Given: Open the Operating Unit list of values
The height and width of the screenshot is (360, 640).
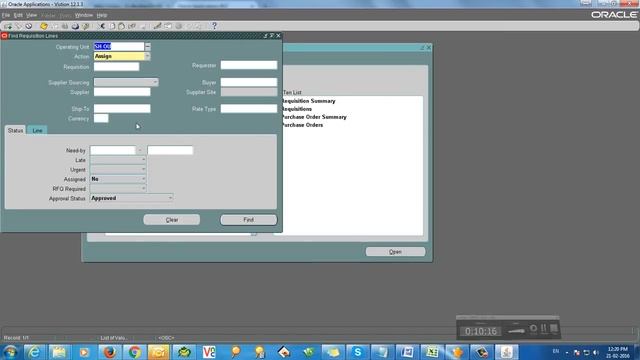Looking at the screenshot, I should tap(148, 47).
